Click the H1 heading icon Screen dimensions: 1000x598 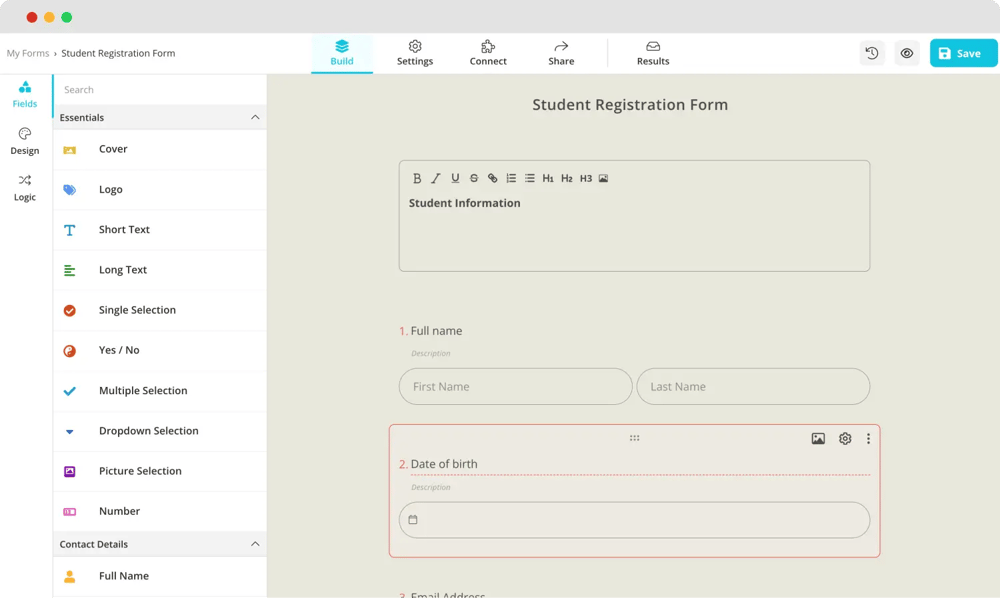[x=548, y=179]
